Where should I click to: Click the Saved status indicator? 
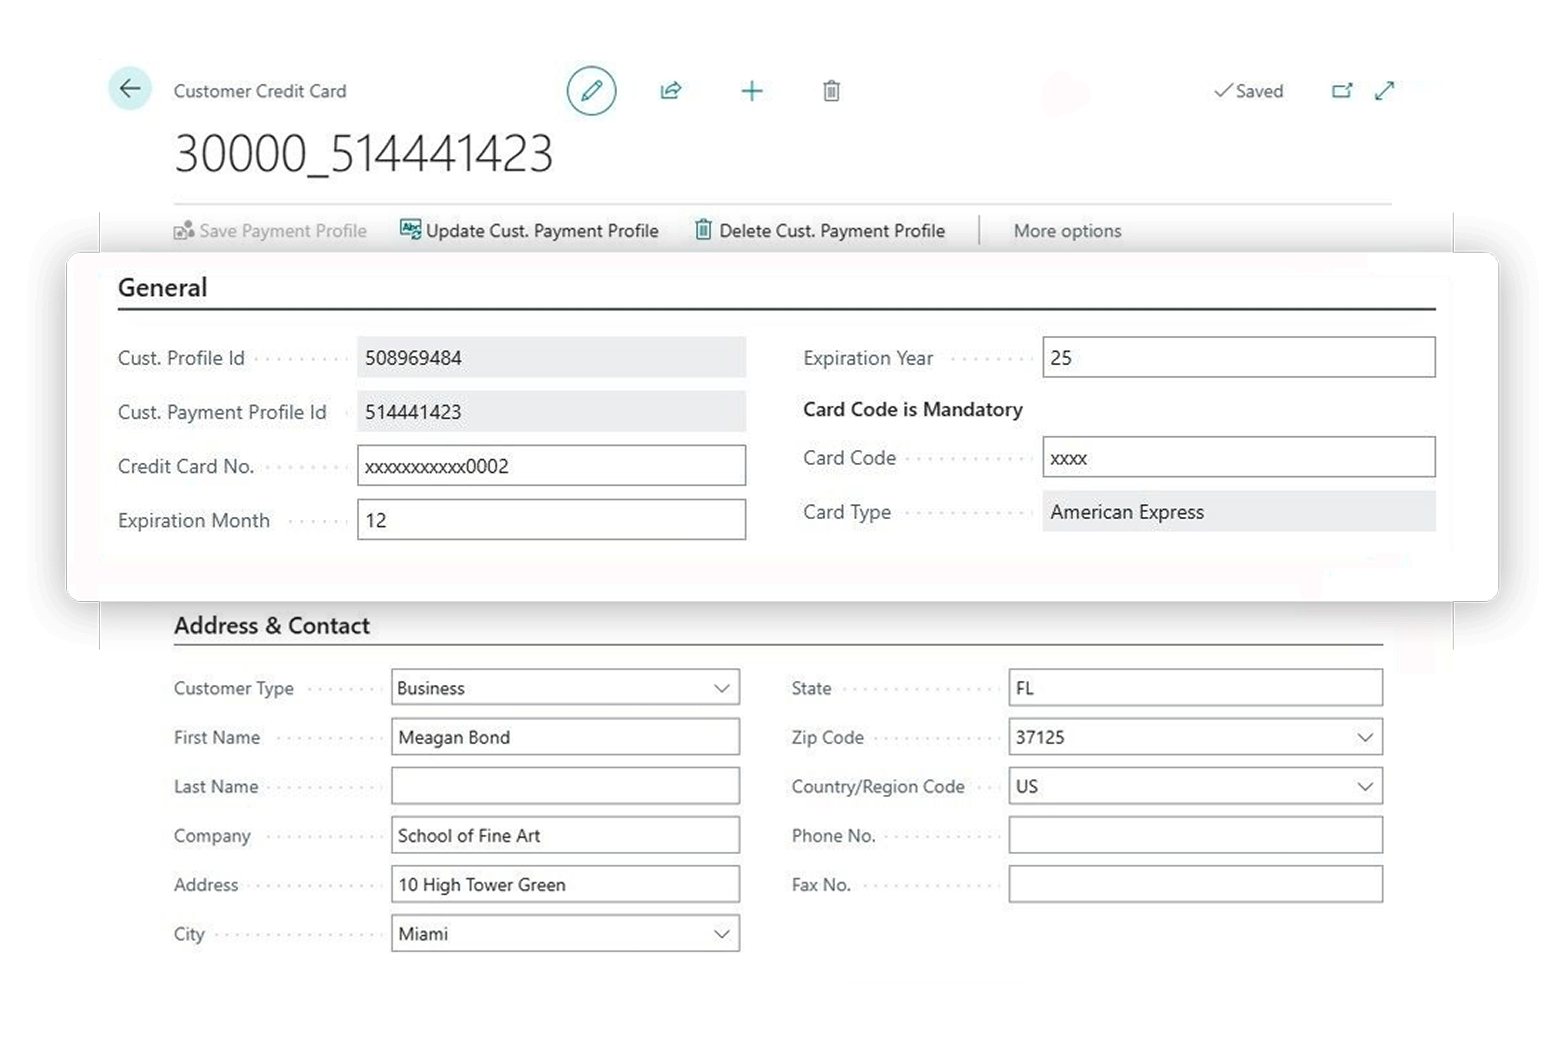(1248, 91)
